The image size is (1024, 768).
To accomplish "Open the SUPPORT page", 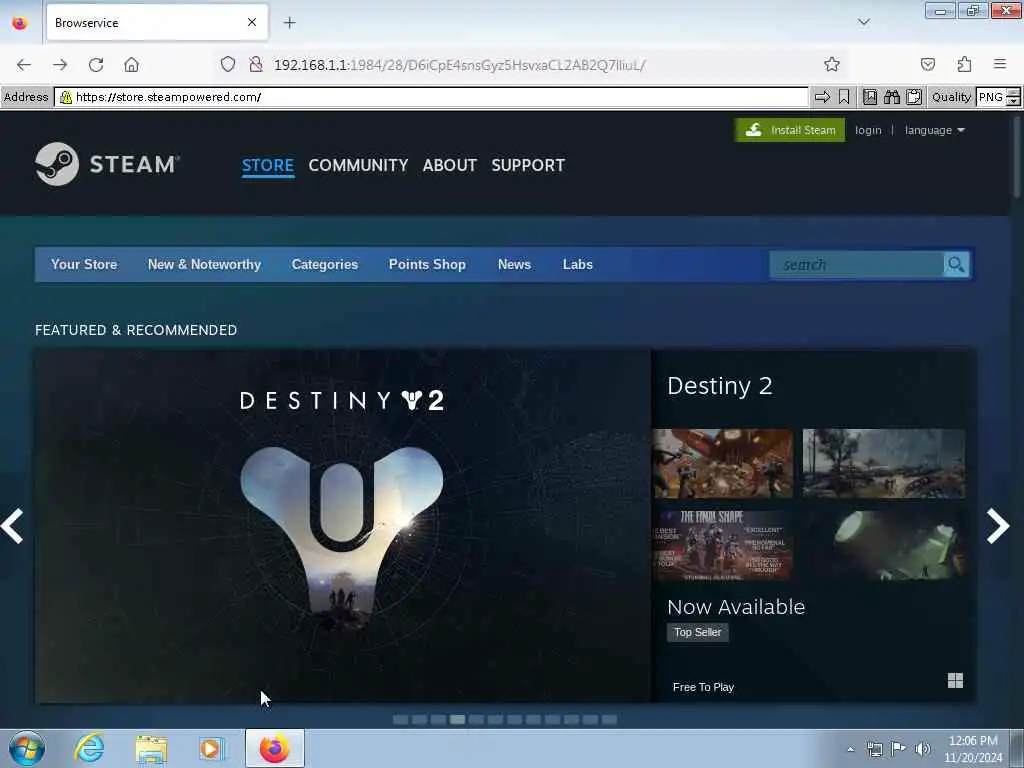I will point(528,165).
